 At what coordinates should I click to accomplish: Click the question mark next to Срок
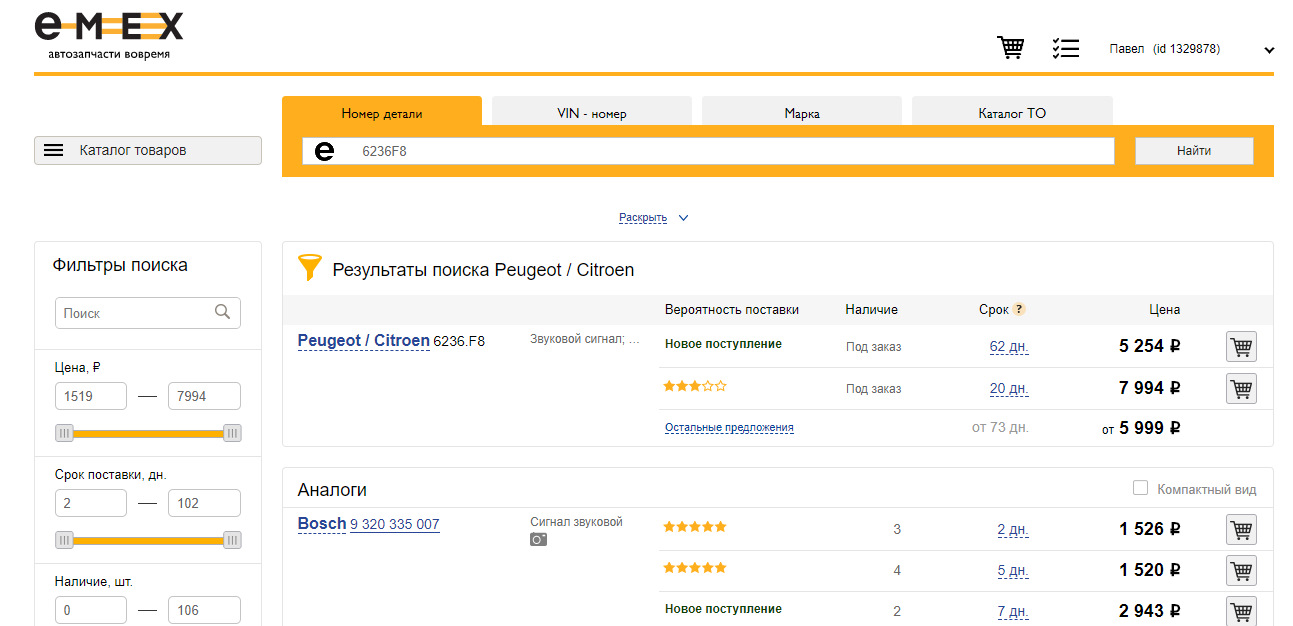tap(1019, 310)
